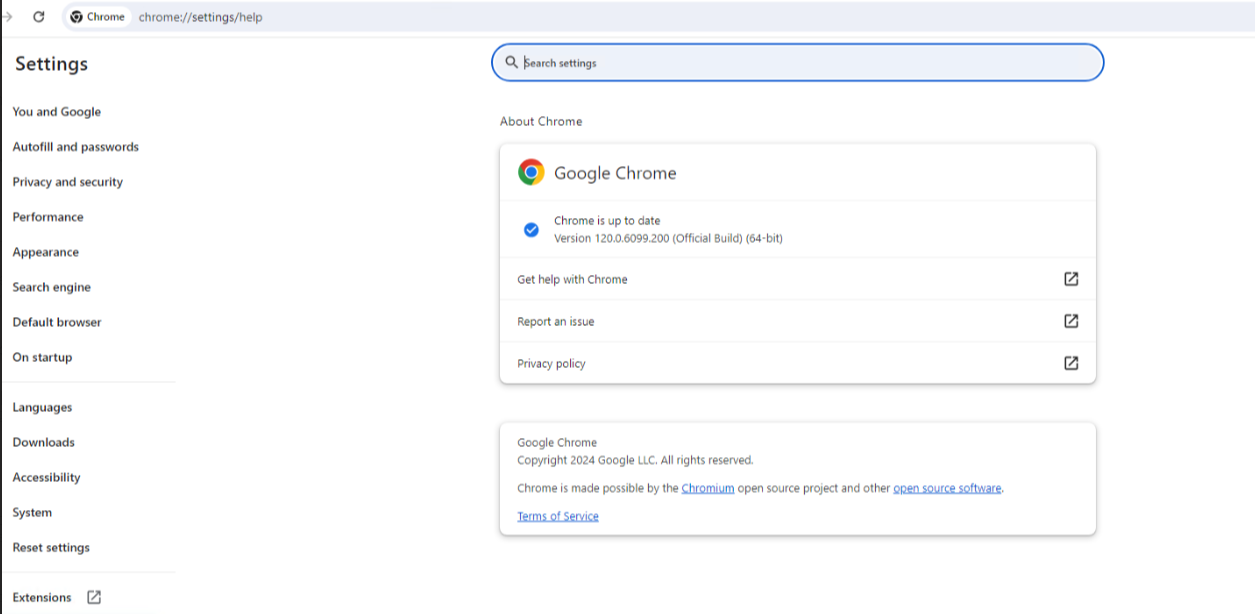Open the Terms of Service link
Screen dimensions: 1255x614
558,516
